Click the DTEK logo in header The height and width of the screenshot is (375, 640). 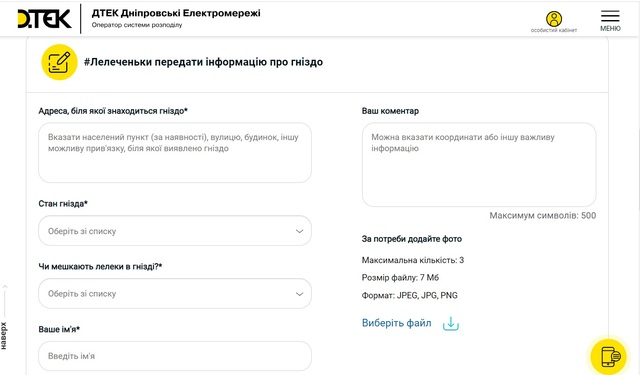44,19
